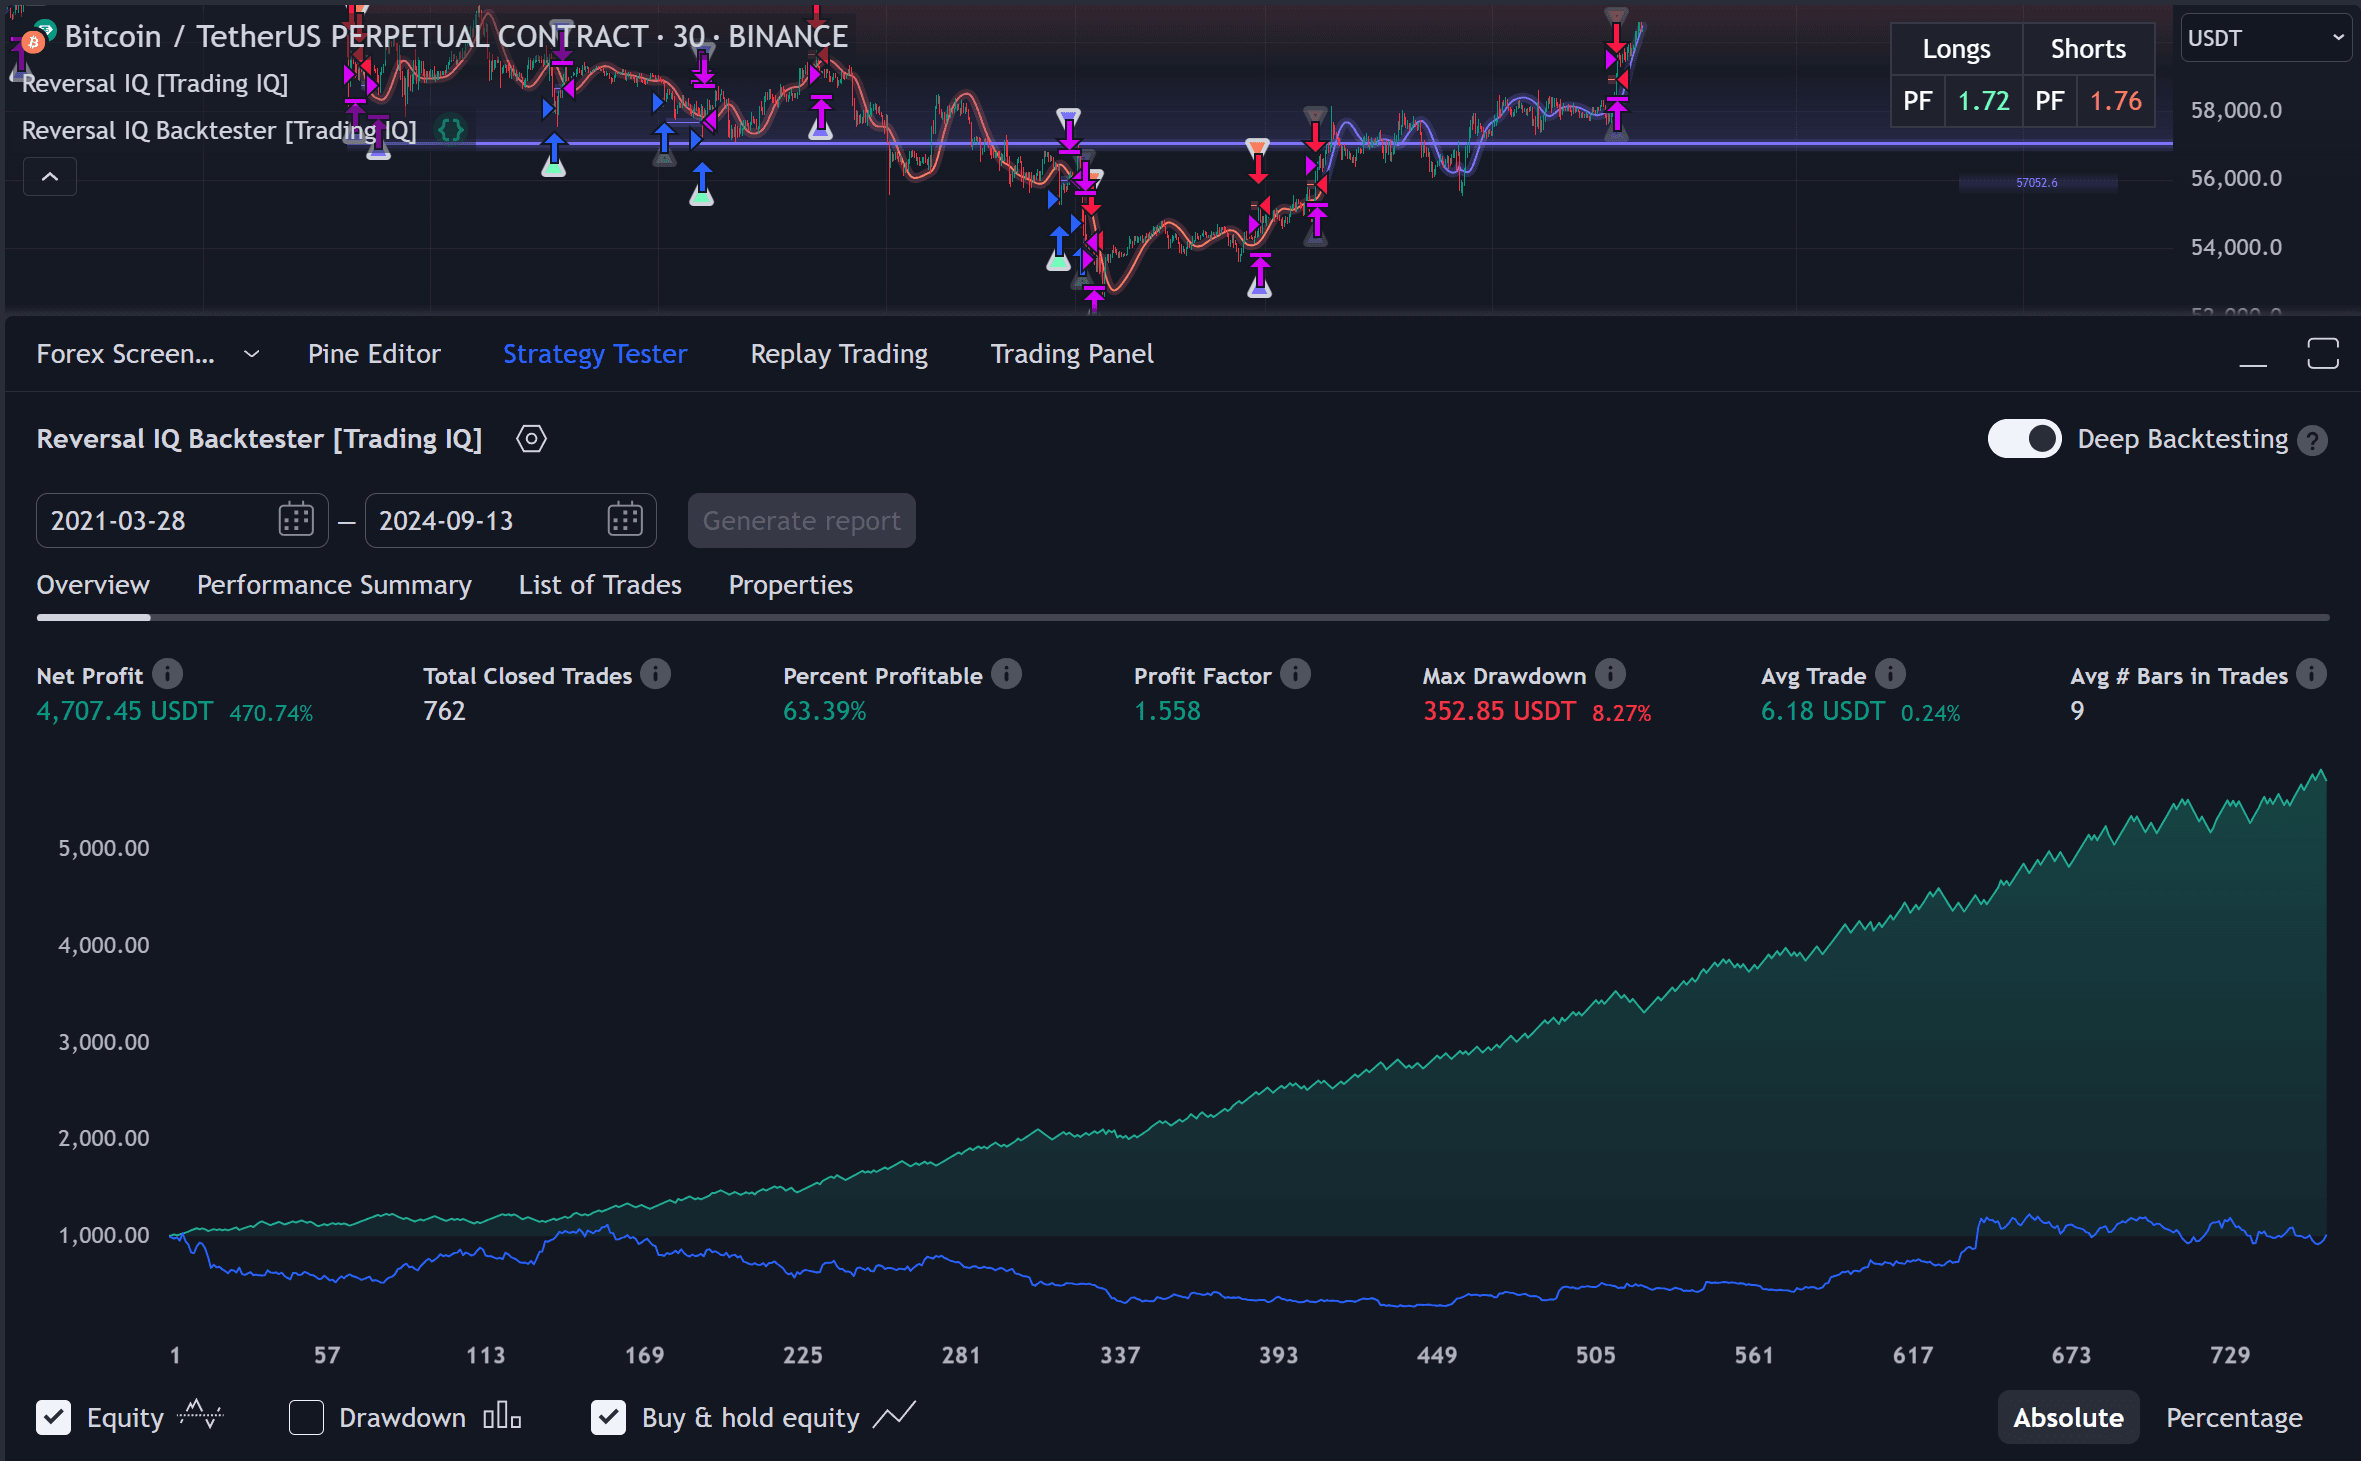Open start date calendar picker icon
Image resolution: width=2361 pixels, height=1461 pixels.
pos(296,520)
